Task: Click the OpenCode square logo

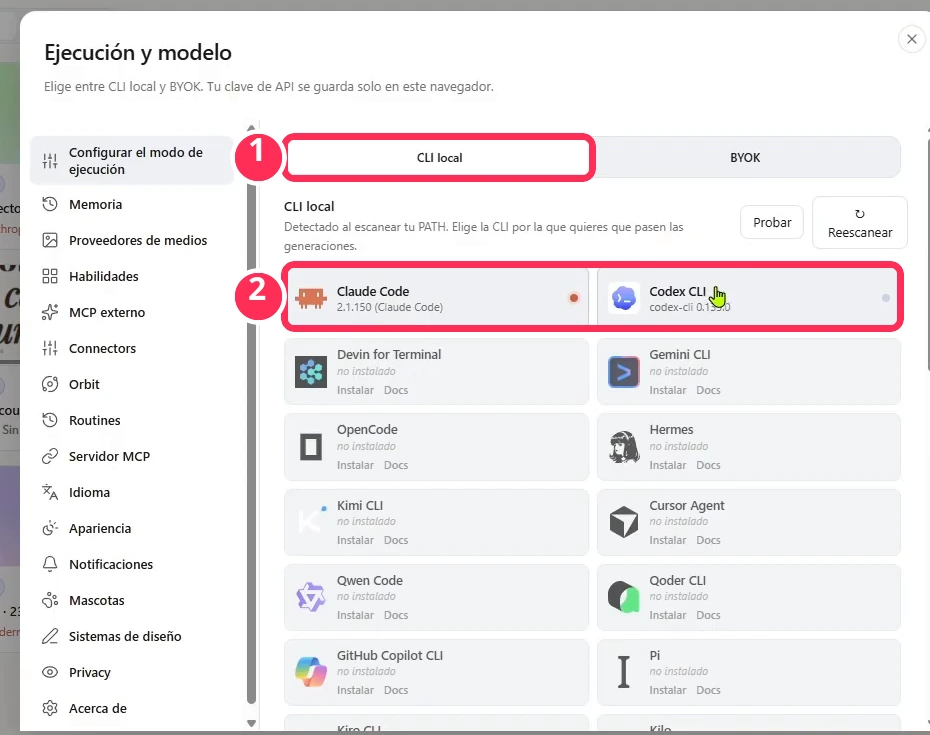Action: point(311,447)
